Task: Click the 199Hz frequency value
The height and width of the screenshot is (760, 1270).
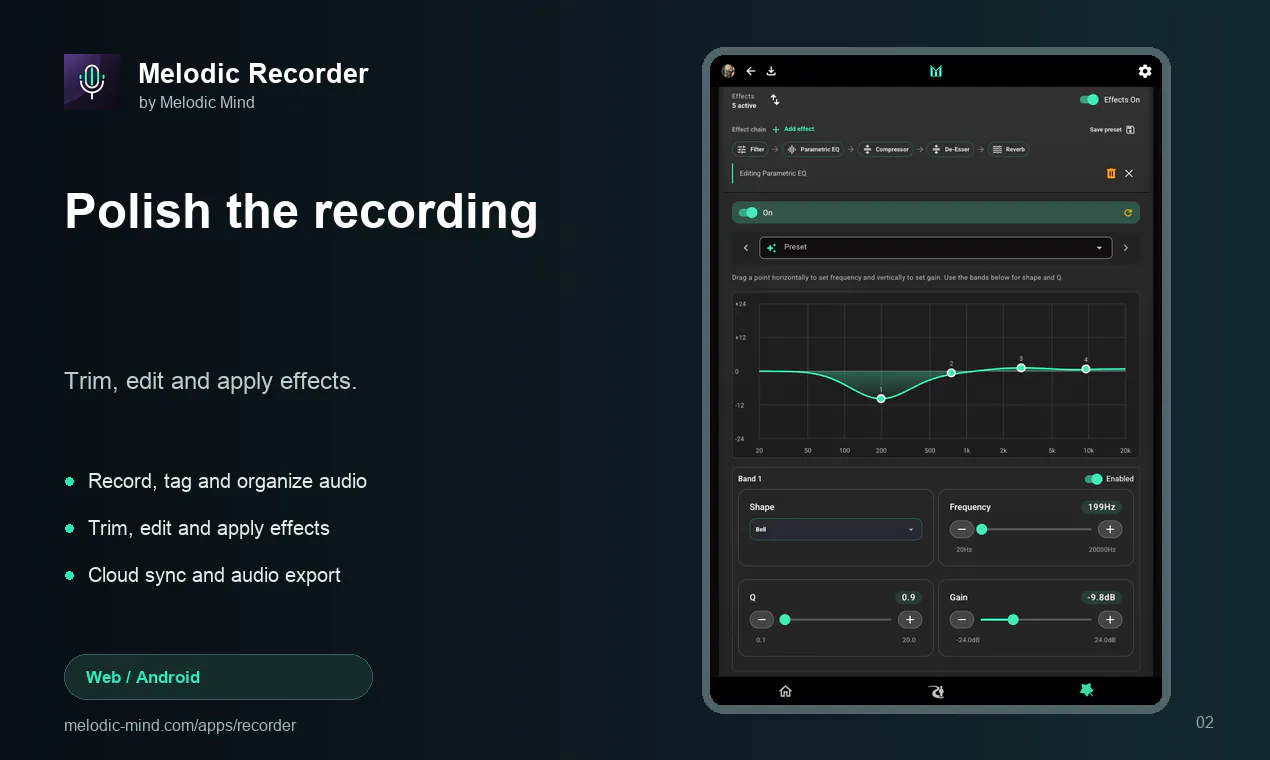Action: coord(1102,507)
